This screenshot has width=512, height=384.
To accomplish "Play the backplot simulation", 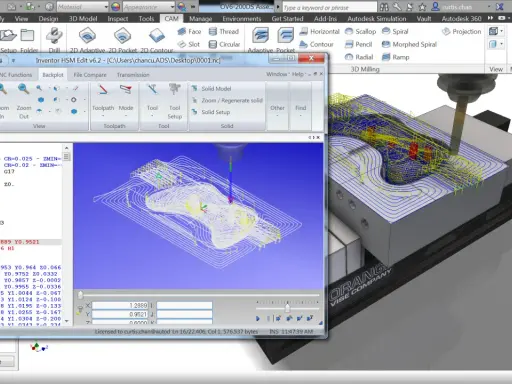I will [258, 319].
